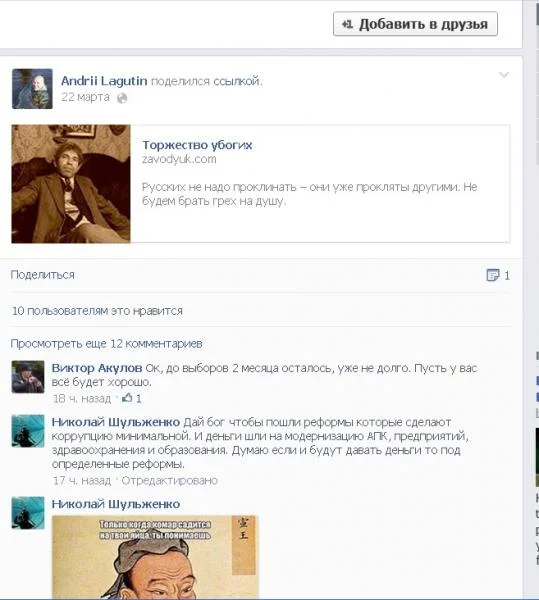Open Andrii Lagutin profile name link
Image resolution: width=539 pixels, height=600 pixels.
[x=104, y=81]
